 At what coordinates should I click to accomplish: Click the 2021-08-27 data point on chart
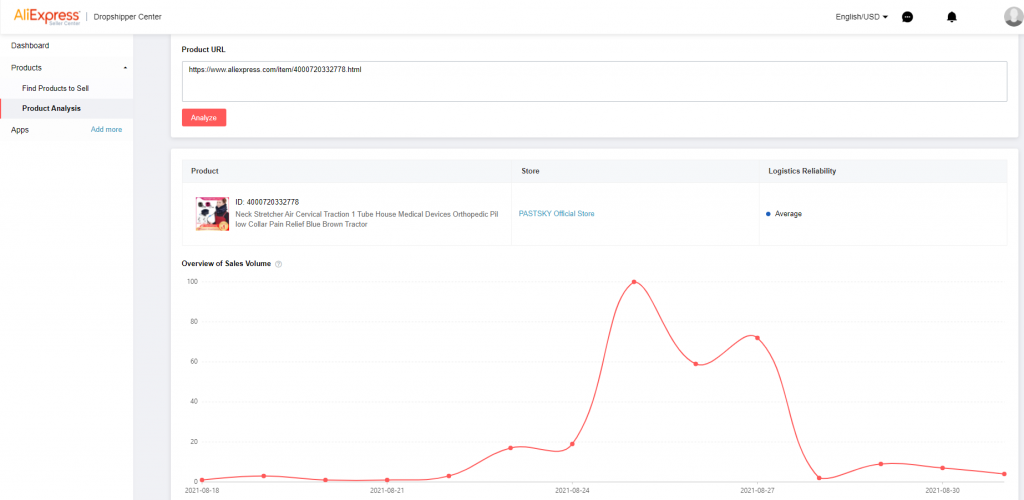[x=757, y=338]
